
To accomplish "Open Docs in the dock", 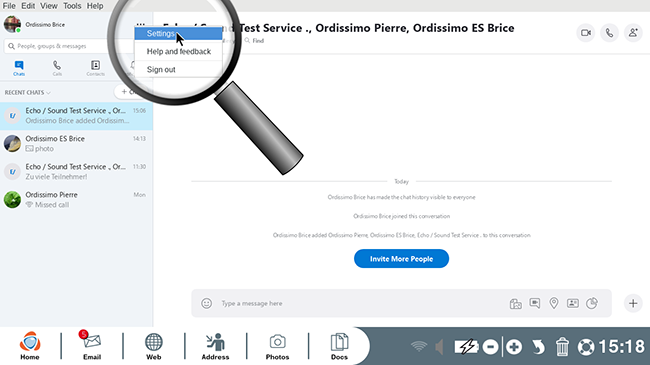I will tap(339, 346).
